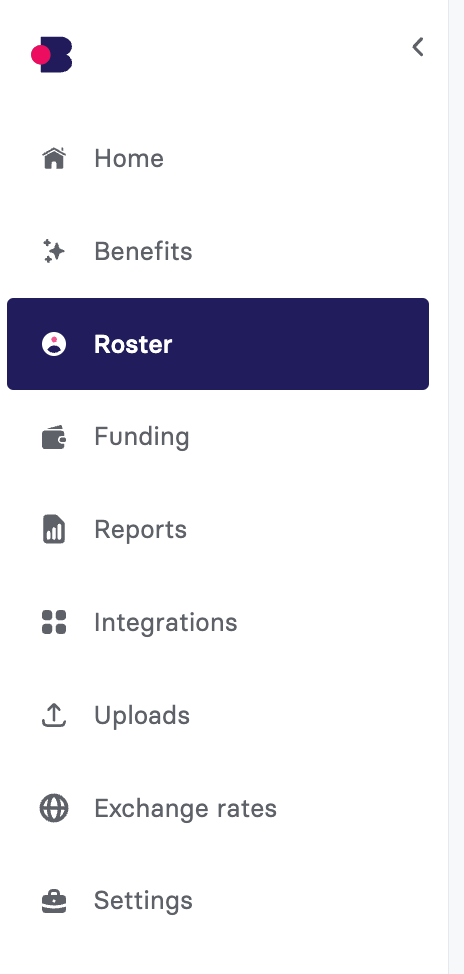Image resolution: width=464 pixels, height=974 pixels.
Task: Select the highlighted Roster item
Action: coord(217,344)
